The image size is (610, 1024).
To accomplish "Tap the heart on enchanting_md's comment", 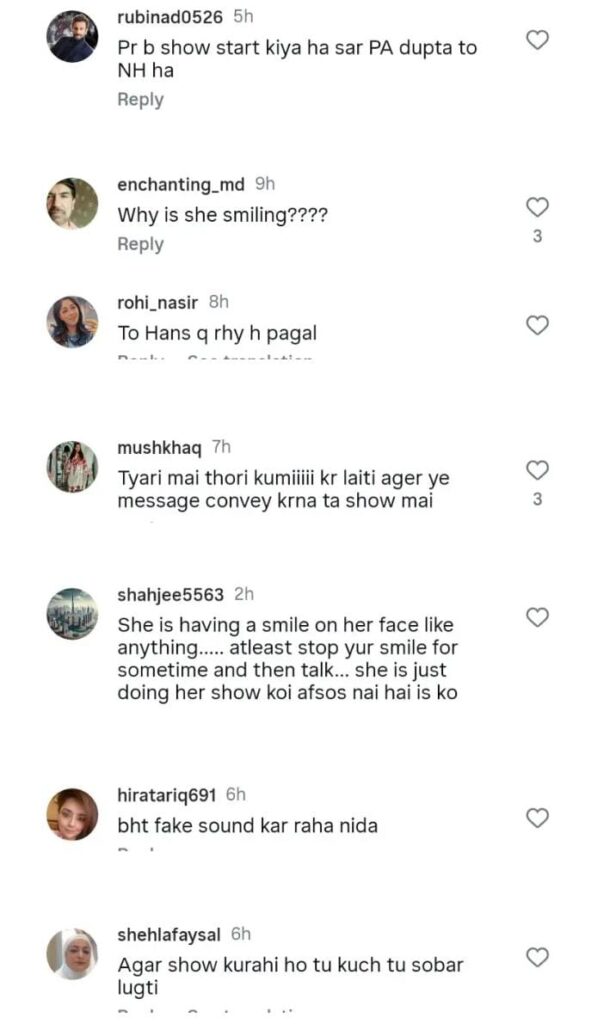I will (x=537, y=207).
